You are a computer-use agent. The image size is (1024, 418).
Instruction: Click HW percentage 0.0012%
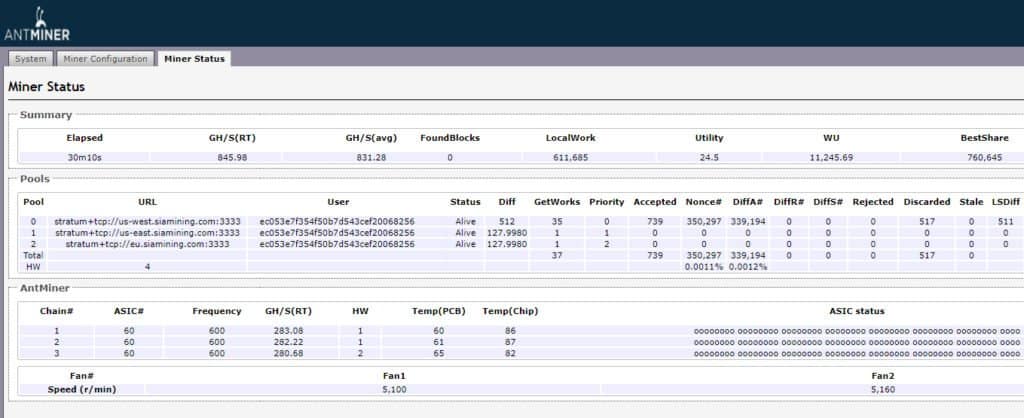(x=748, y=266)
